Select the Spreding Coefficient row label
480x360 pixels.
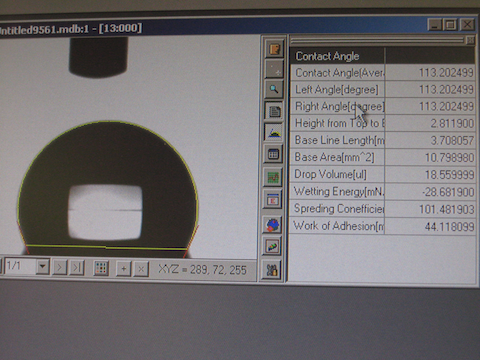click(x=339, y=209)
